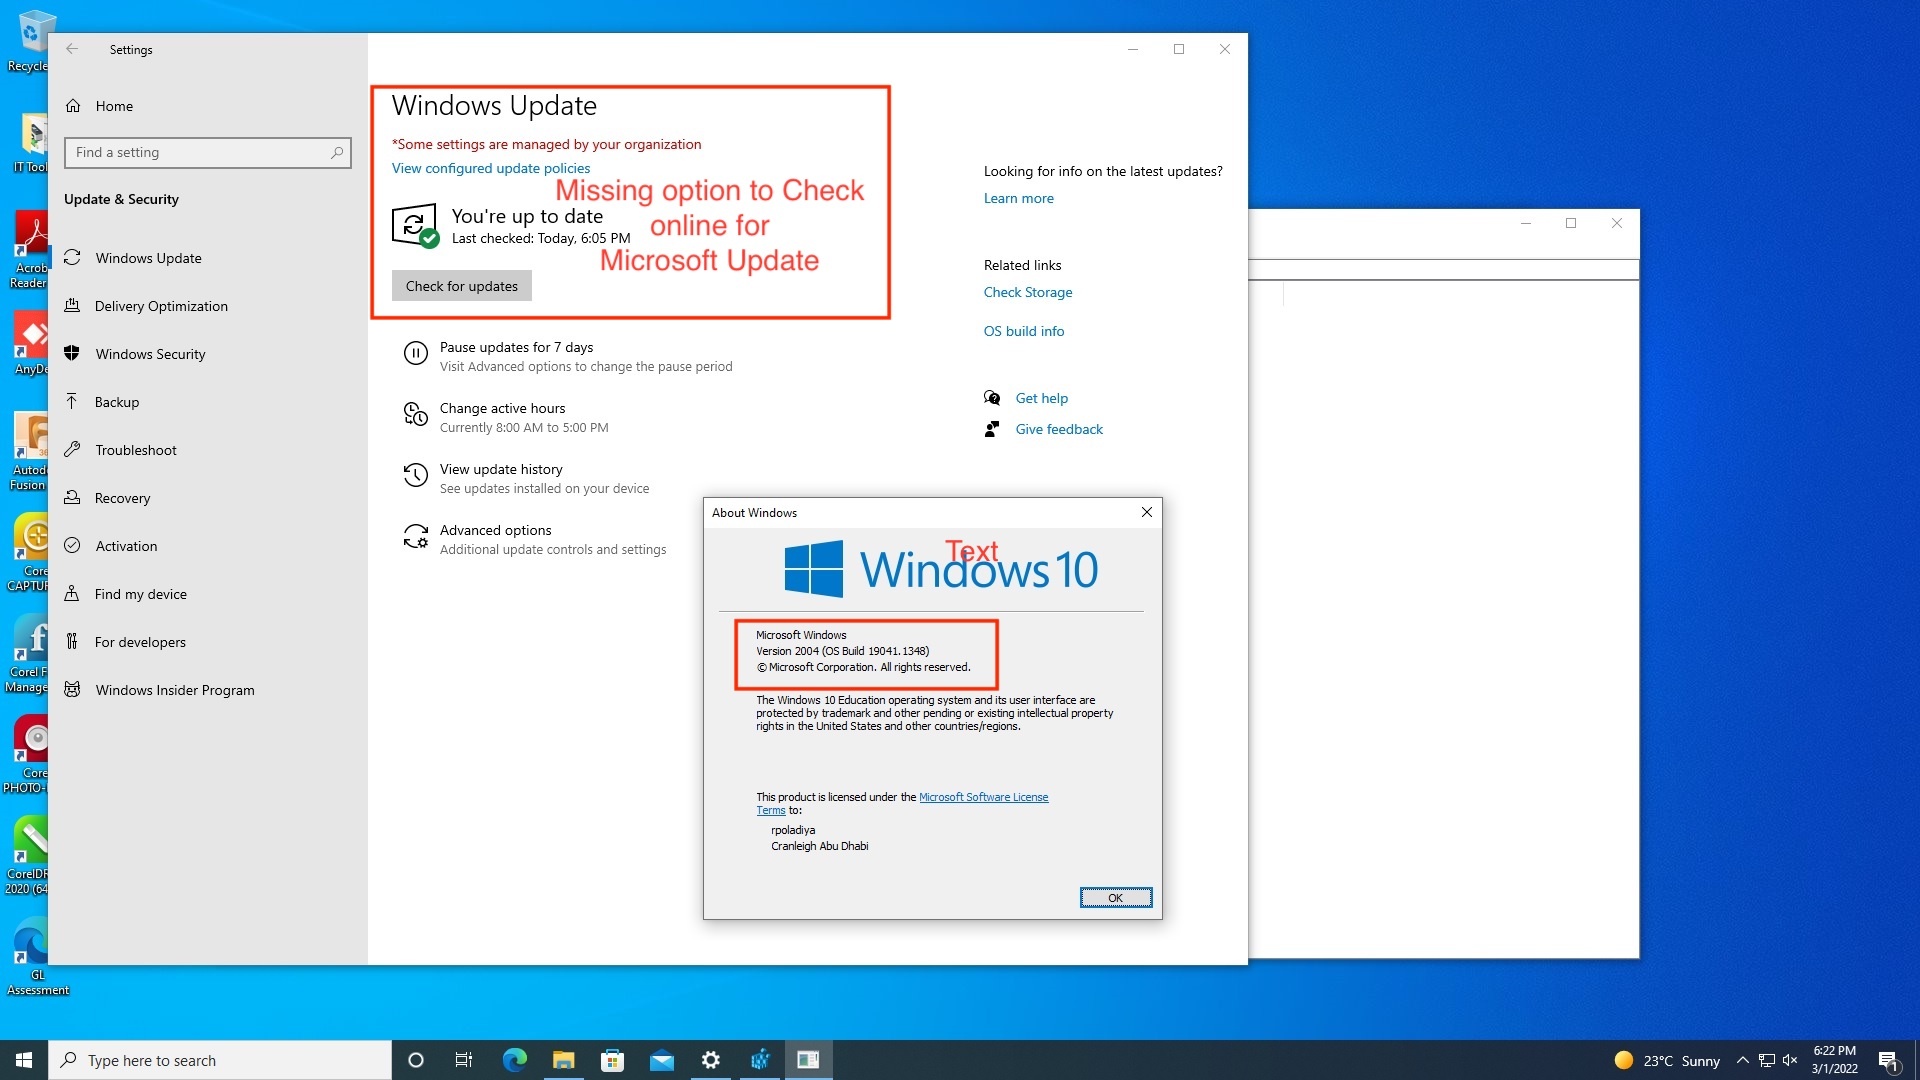Open Microsoft Edge from the taskbar
The width and height of the screenshot is (1920, 1080).
click(x=514, y=1060)
